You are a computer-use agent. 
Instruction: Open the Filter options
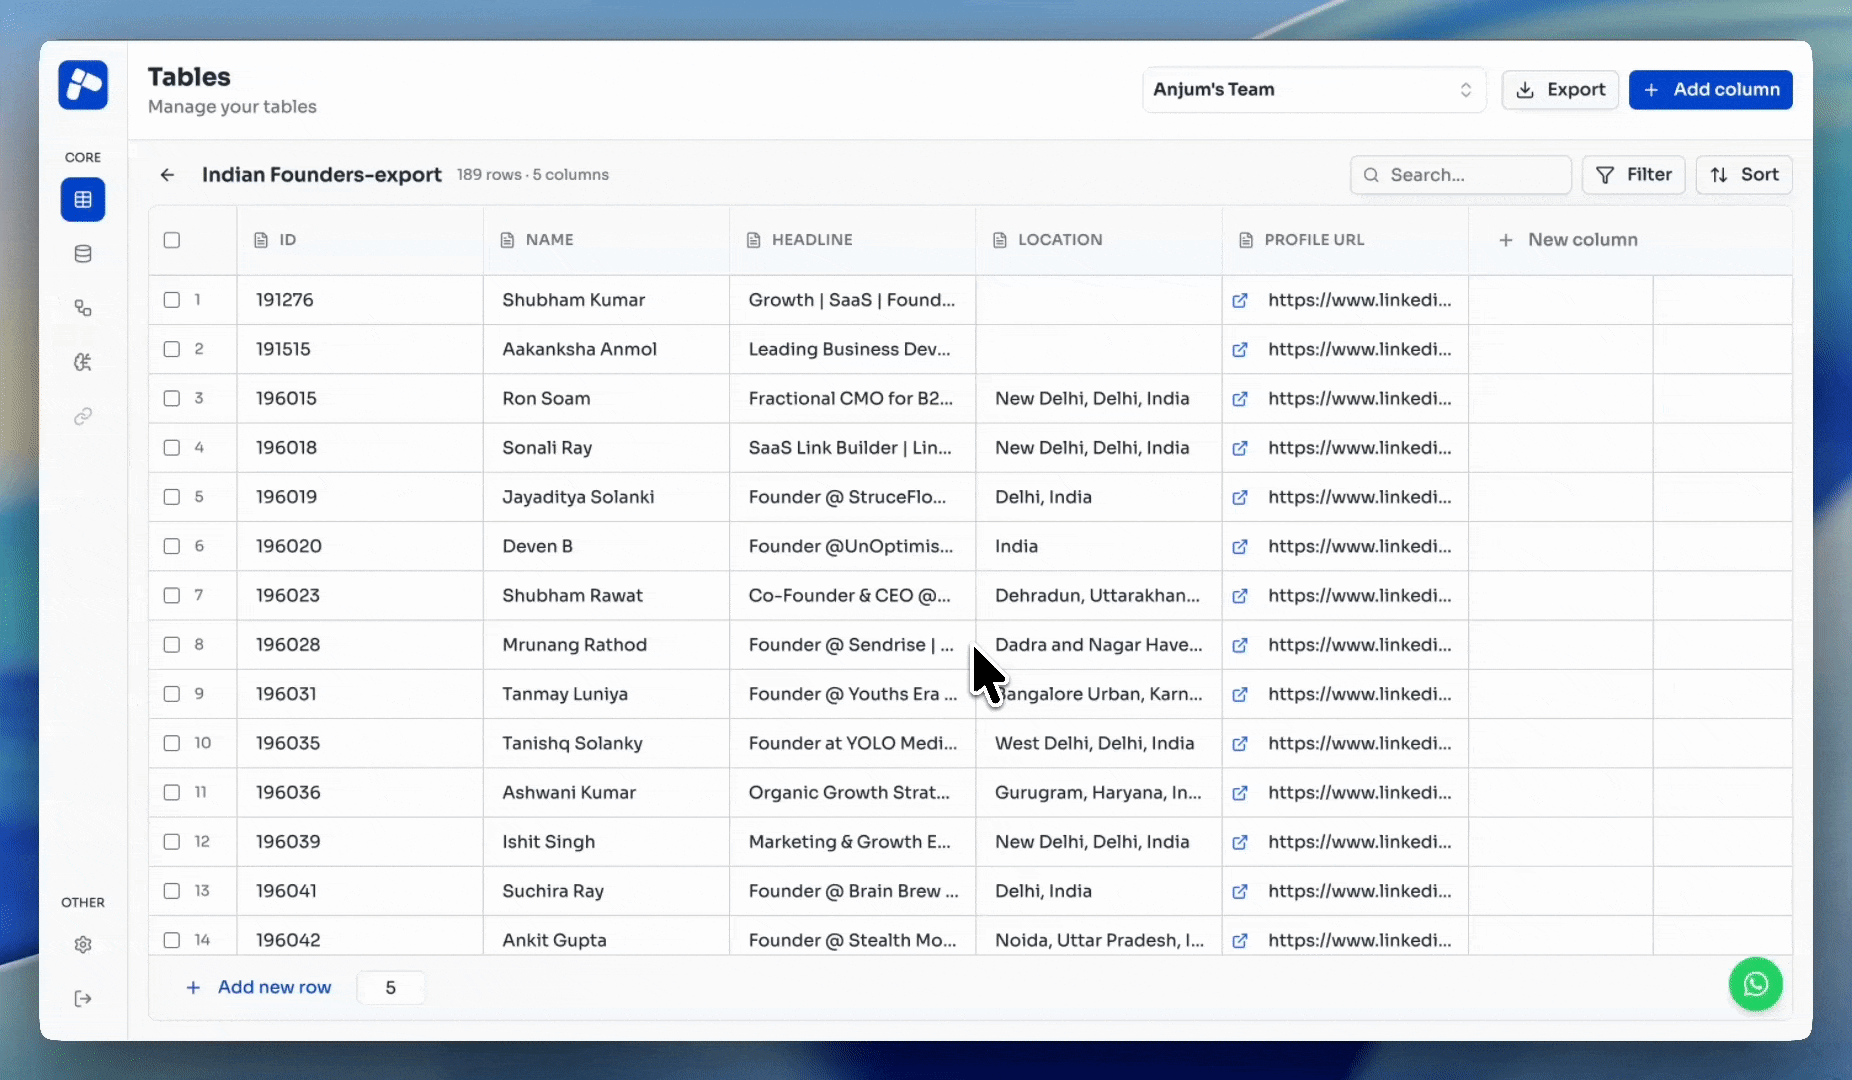click(1633, 175)
